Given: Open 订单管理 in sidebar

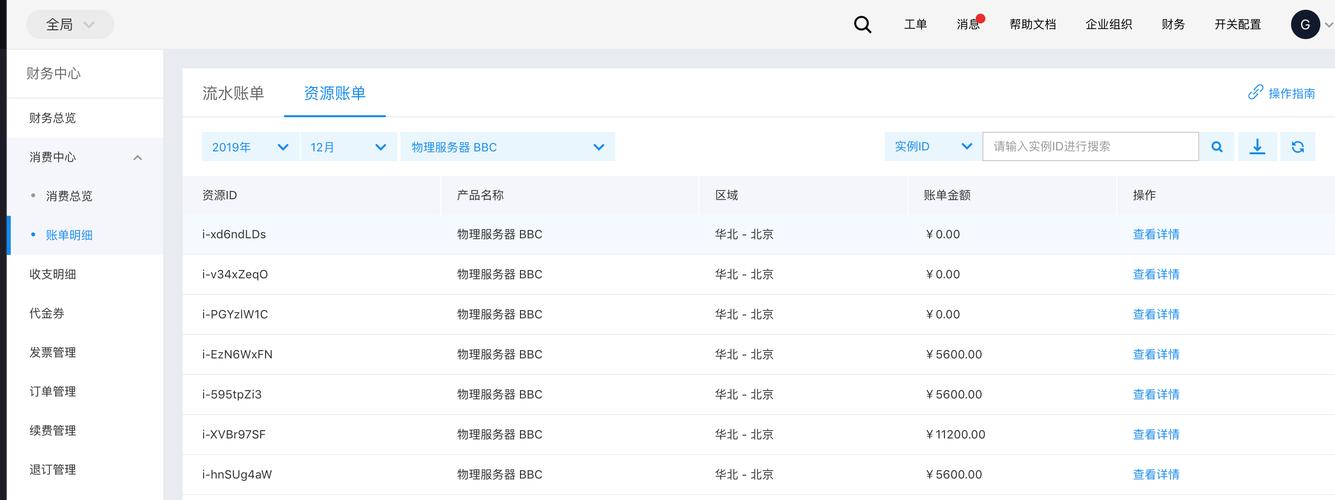Looking at the screenshot, I should (x=53, y=391).
